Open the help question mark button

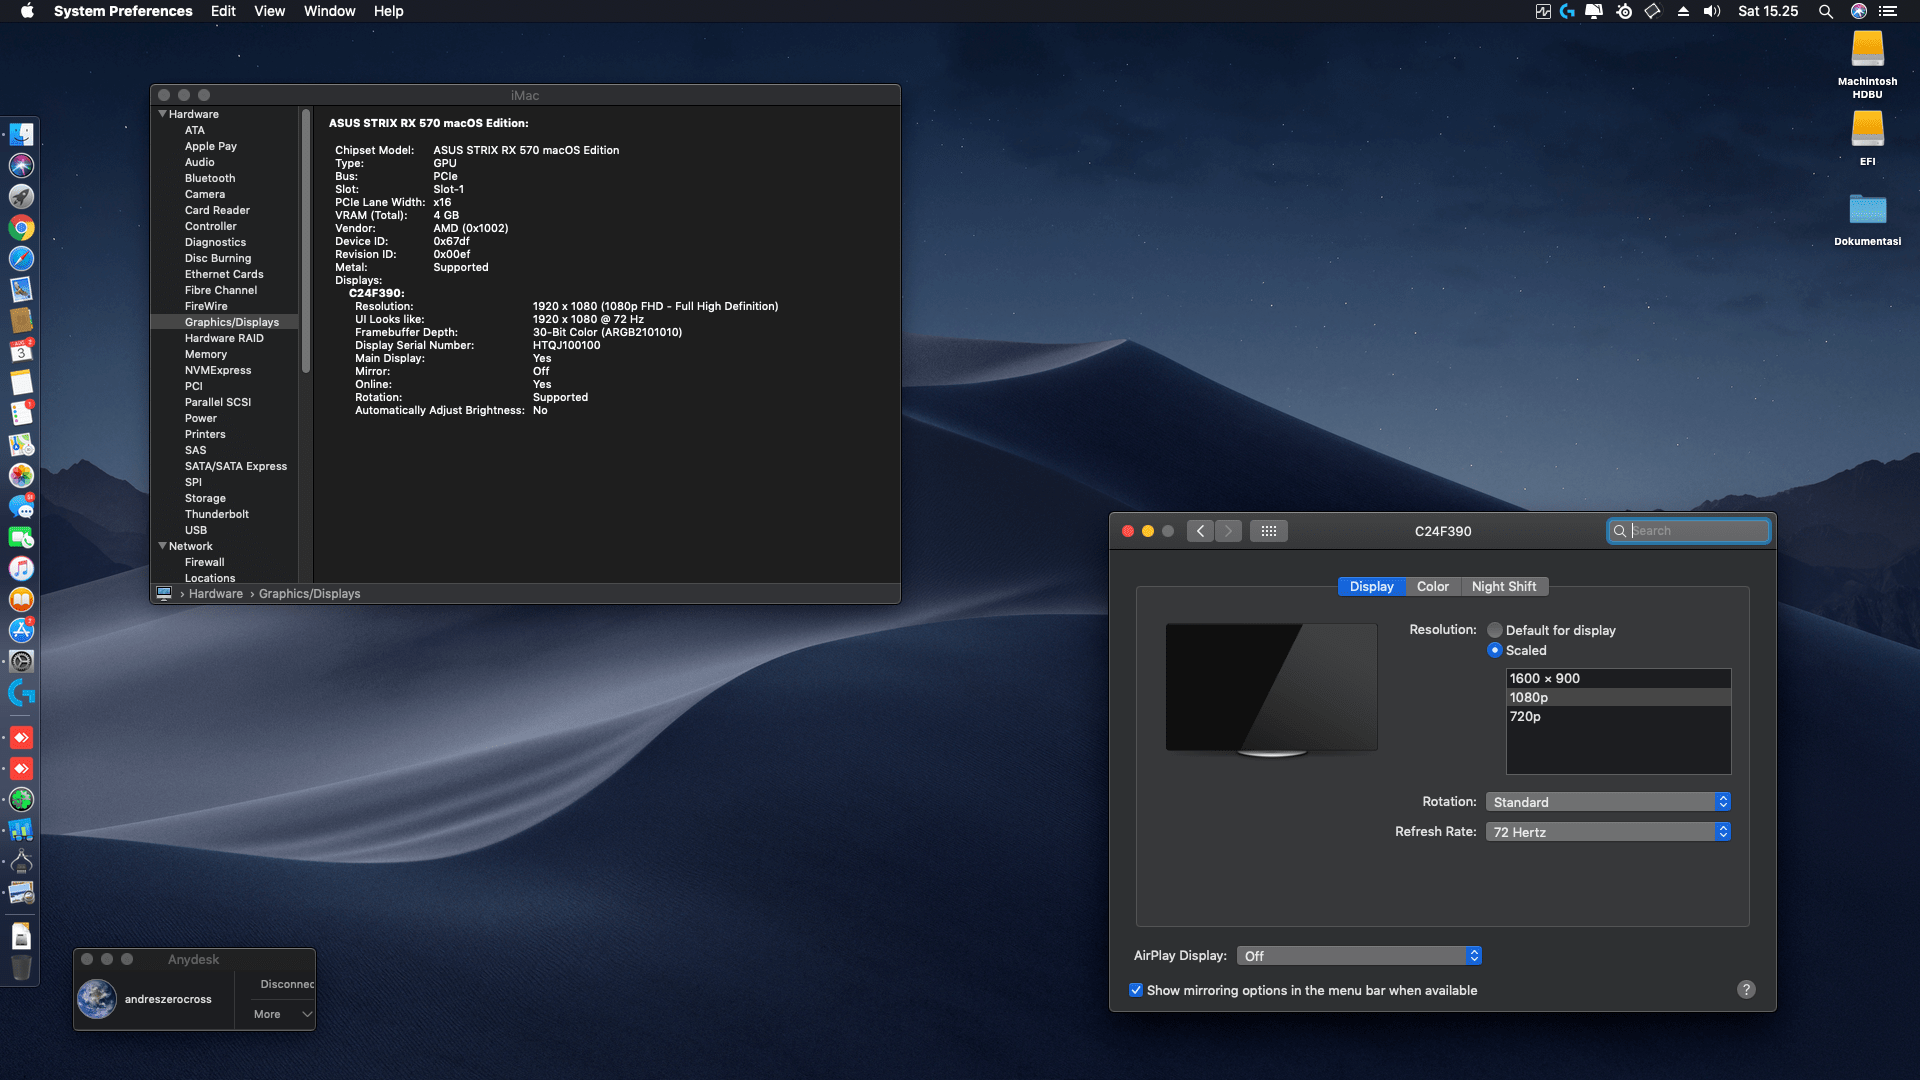(x=1746, y=989)
